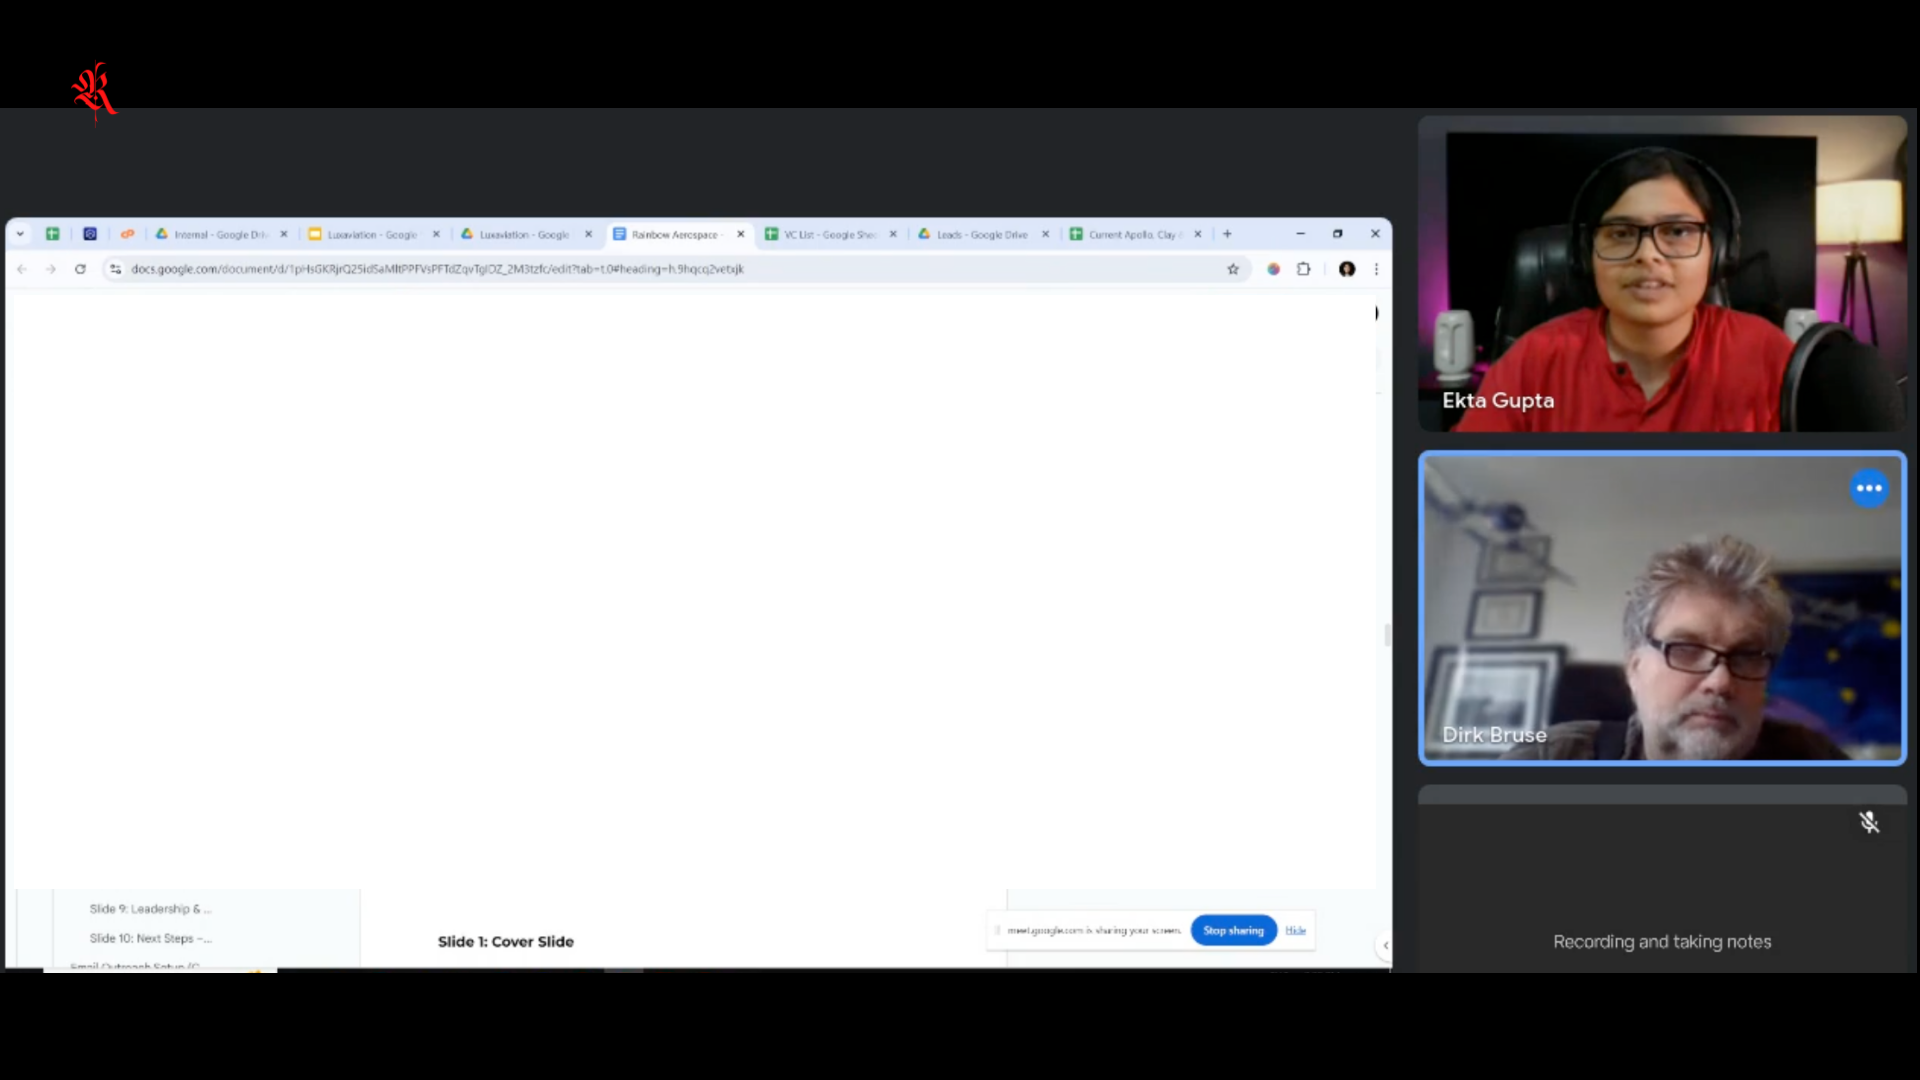This screenshot has height=1080, width=1920.
Task: Go forward in browser history
Action: point(51,269)
